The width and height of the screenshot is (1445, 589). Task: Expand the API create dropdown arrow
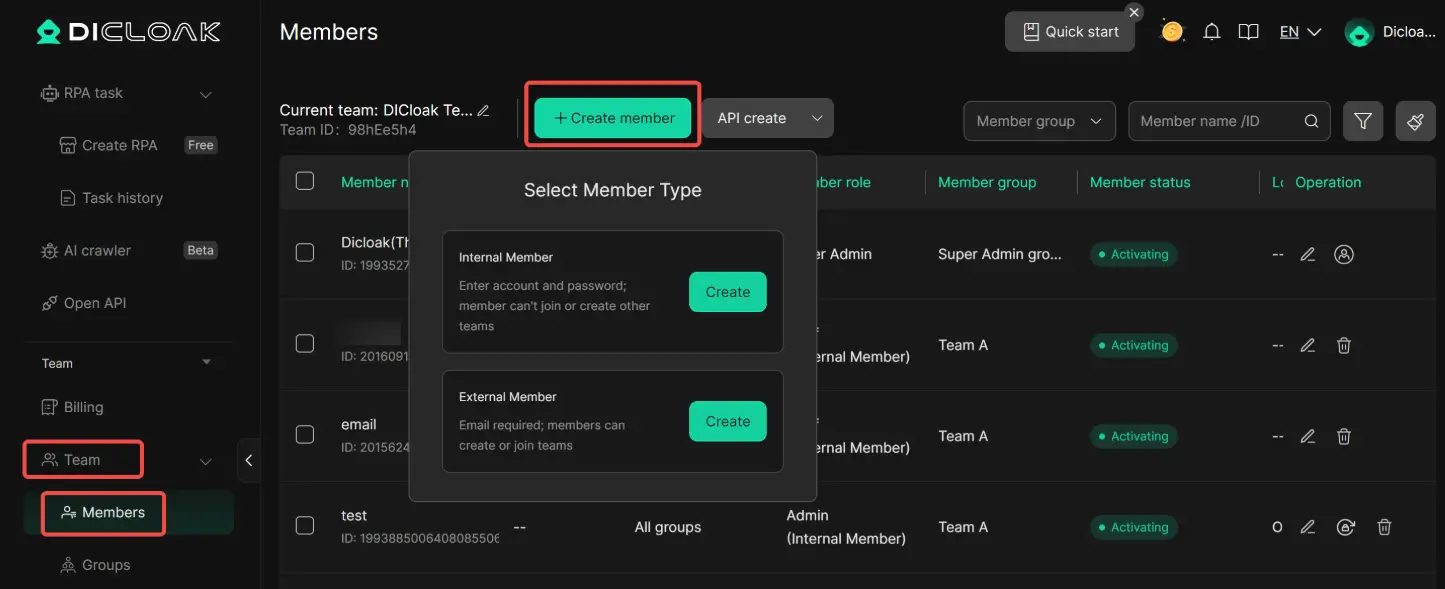(x=817, y=118)
